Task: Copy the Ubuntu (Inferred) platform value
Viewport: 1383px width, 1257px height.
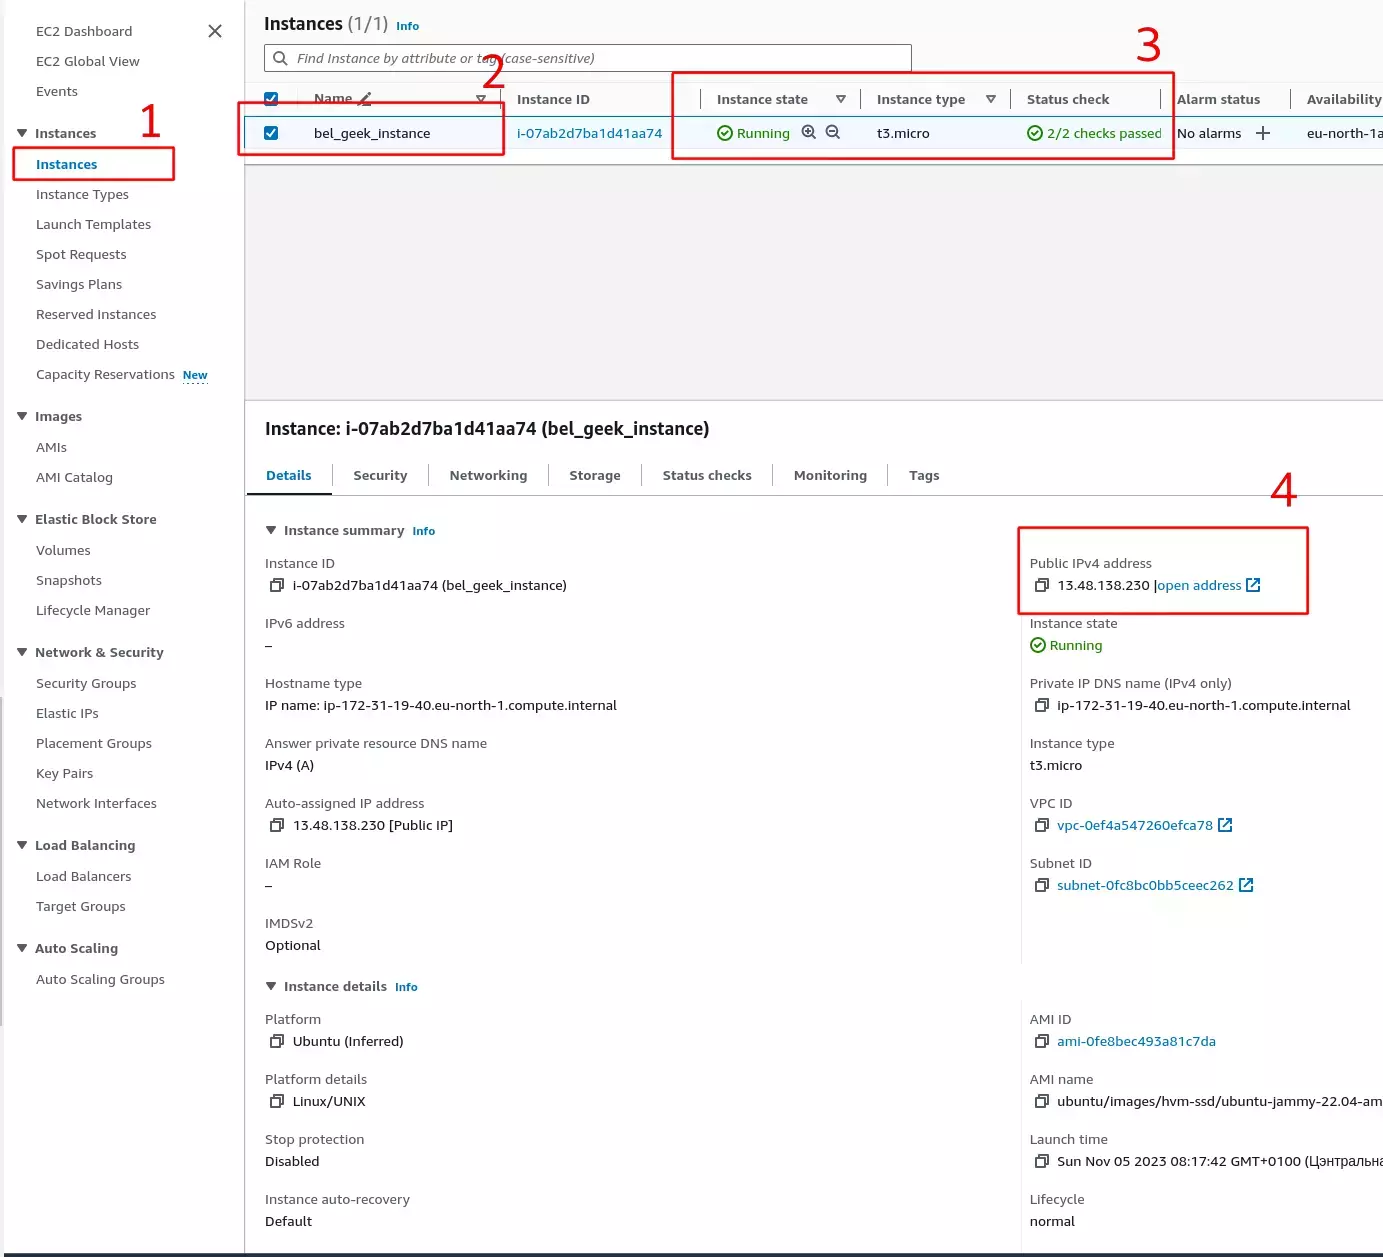Action: tap(277, 1041)
